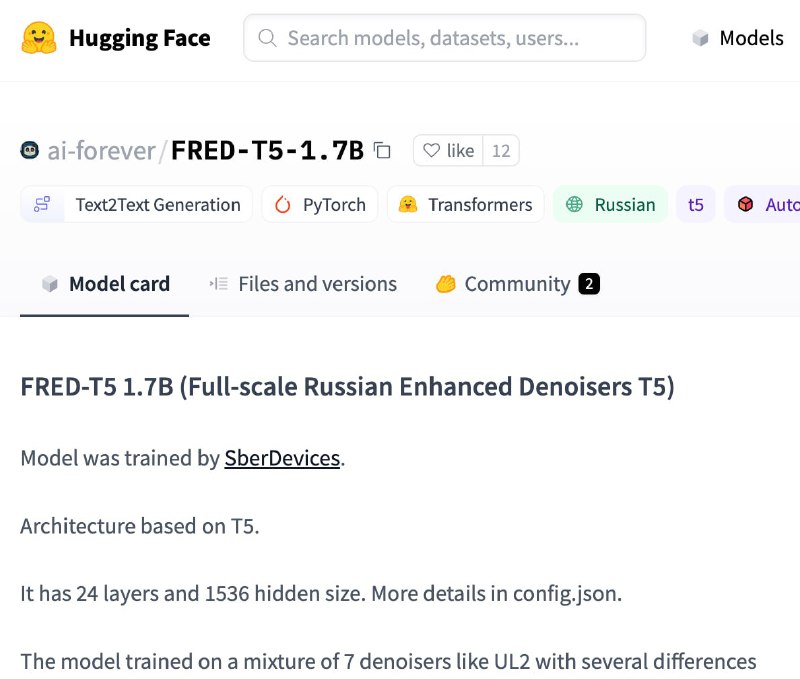Viewport: 800px width, 679px height.
Task: Open the Model card tab
Action: pos(105,284)
